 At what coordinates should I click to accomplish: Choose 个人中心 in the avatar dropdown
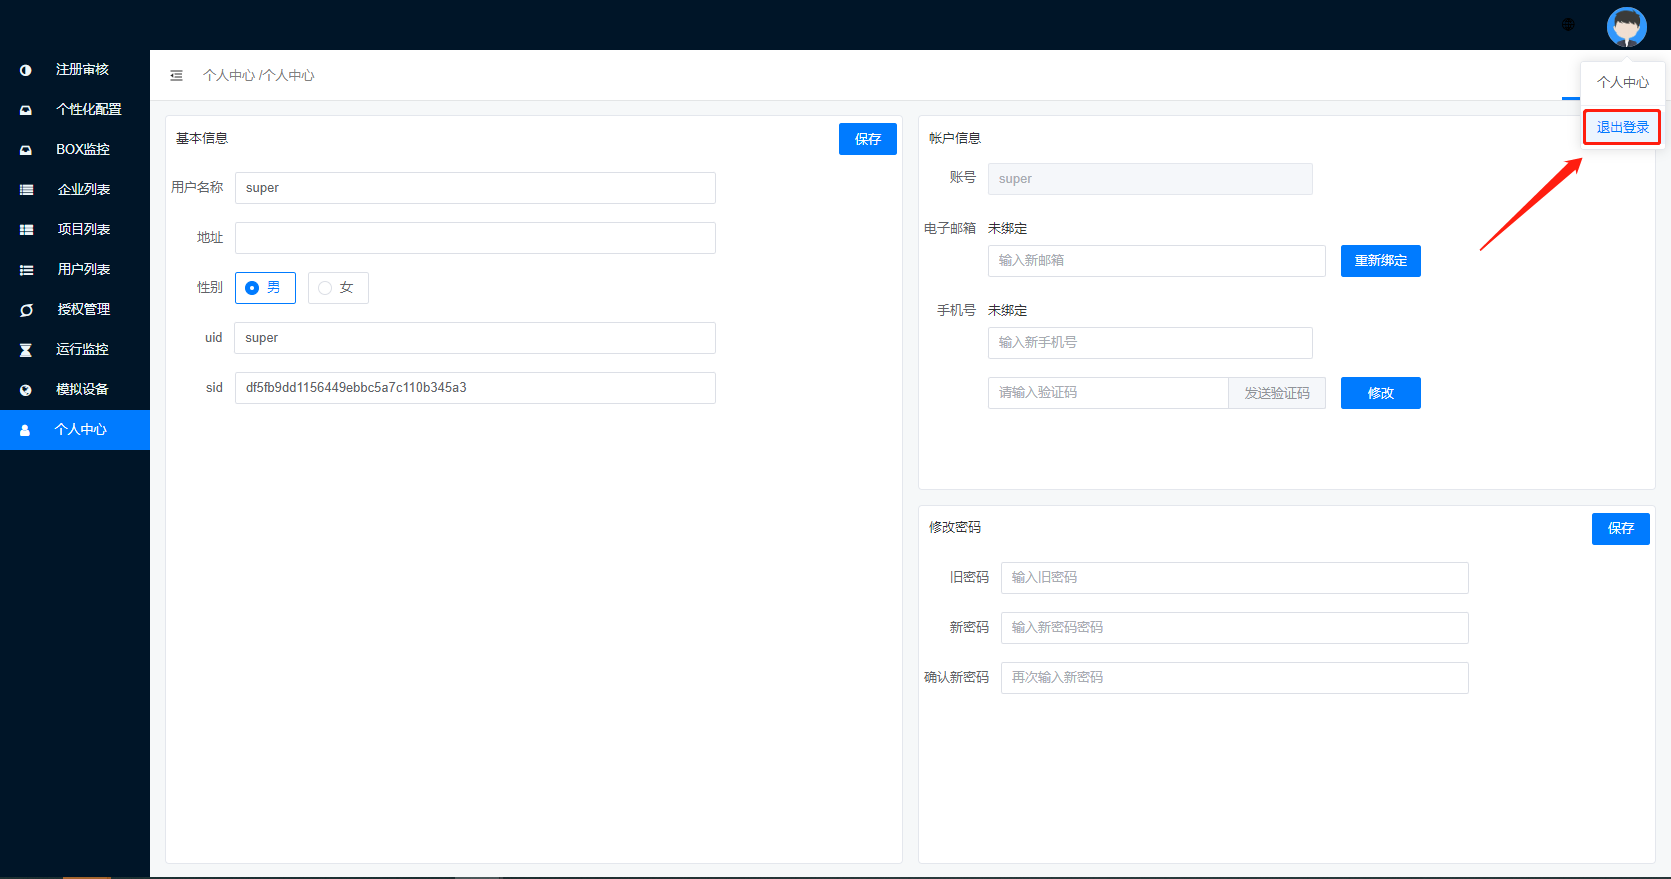pyautogui.click(x=1622, y=82)
